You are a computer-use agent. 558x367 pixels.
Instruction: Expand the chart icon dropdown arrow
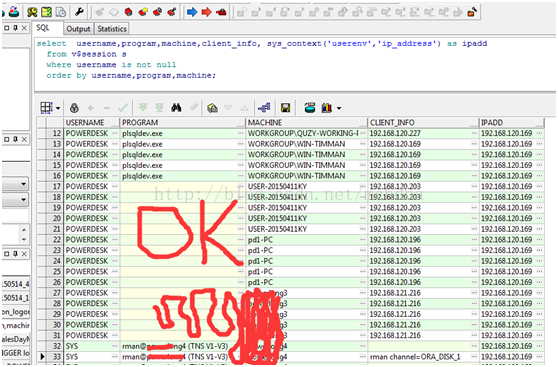coord(339,108)
